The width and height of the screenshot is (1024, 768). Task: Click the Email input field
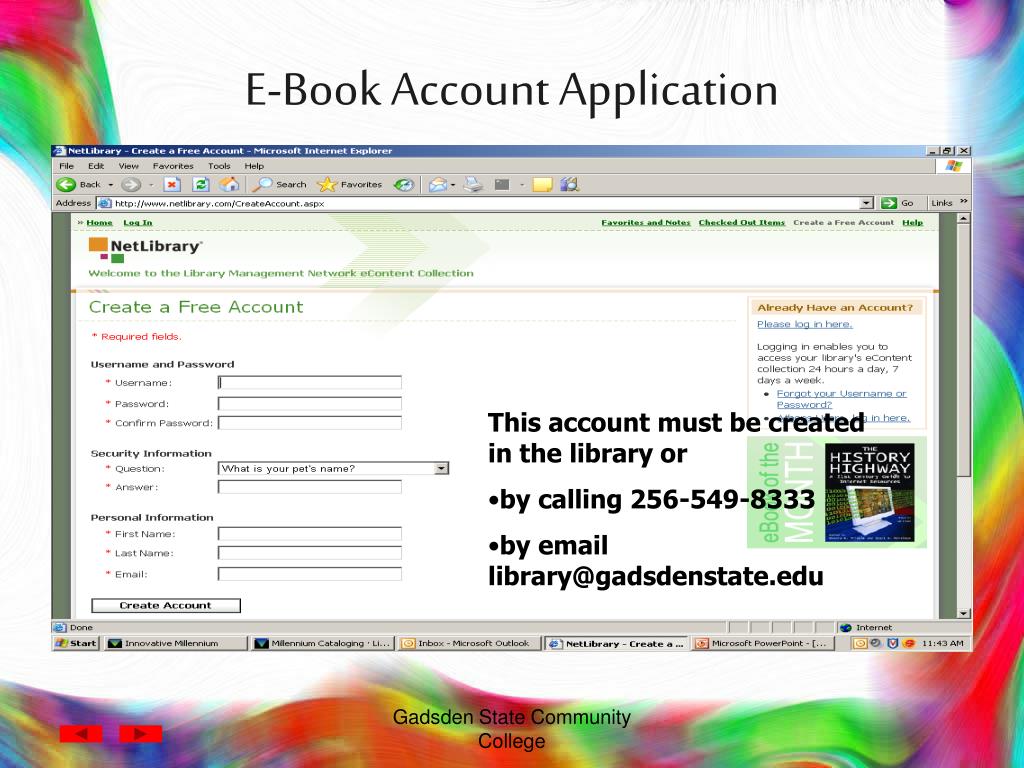coord(310,574)
